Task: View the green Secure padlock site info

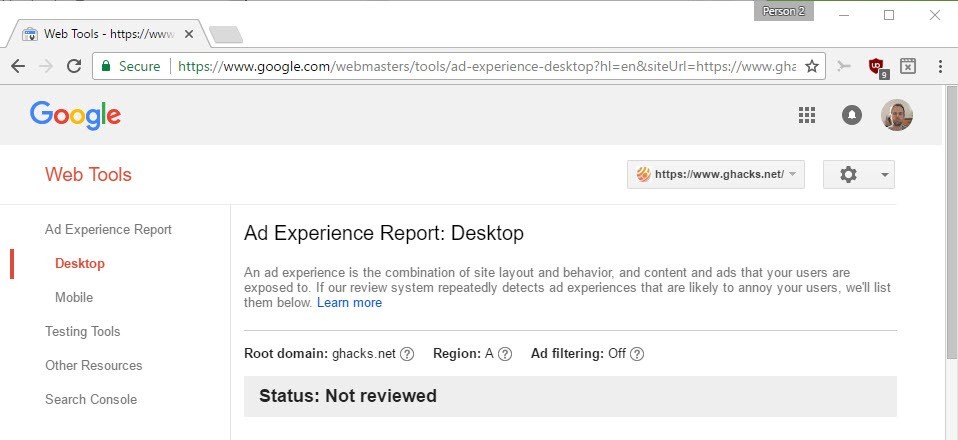Action: [131, 66]
